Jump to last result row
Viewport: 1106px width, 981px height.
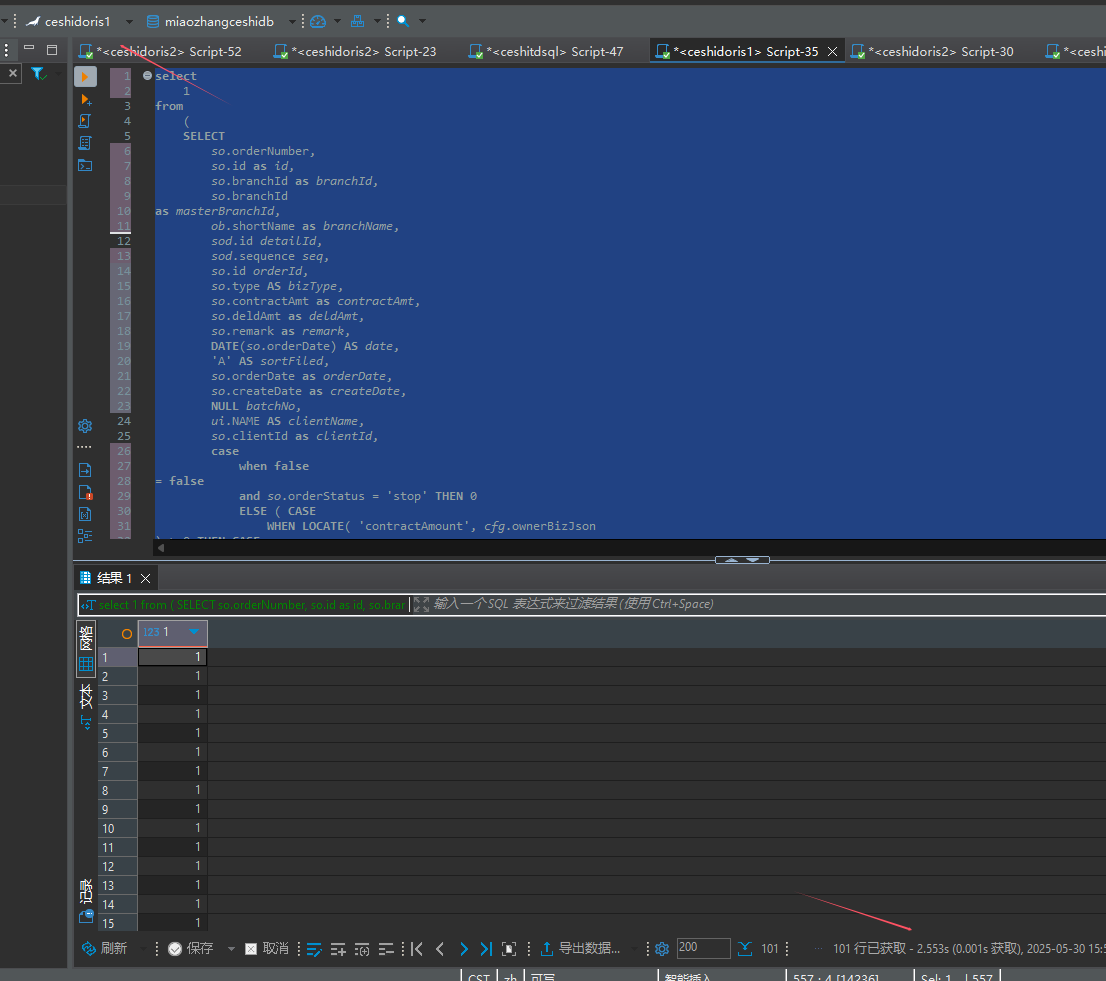click(486, 949)
